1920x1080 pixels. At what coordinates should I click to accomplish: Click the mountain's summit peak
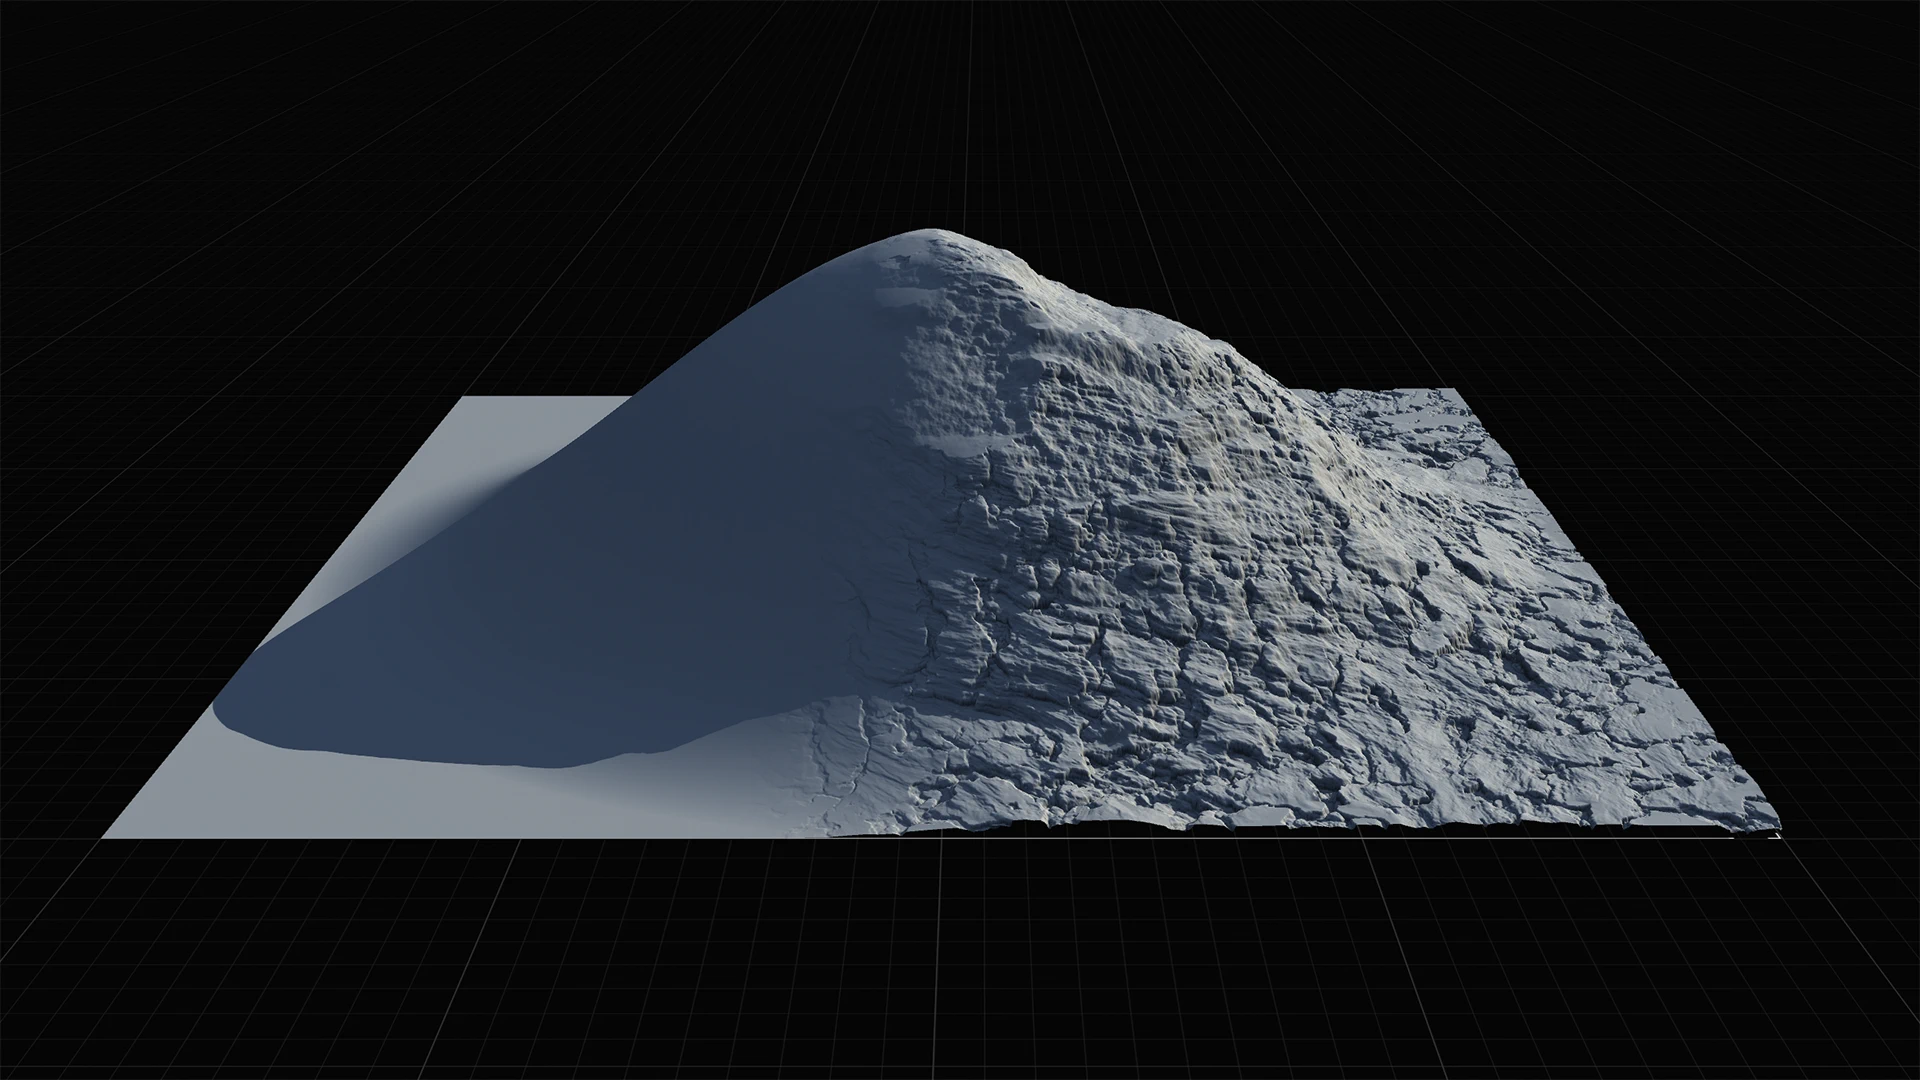point(928,232)
